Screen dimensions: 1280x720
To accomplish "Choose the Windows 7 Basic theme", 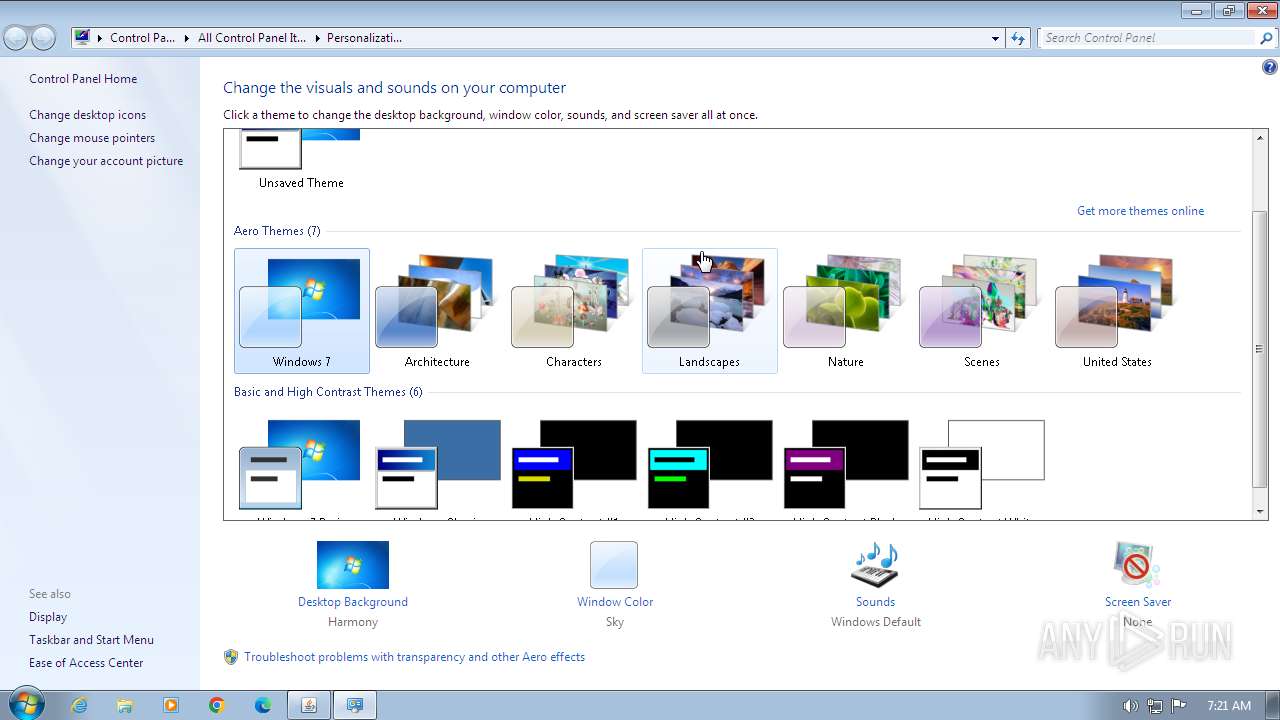I will (301, 468).
